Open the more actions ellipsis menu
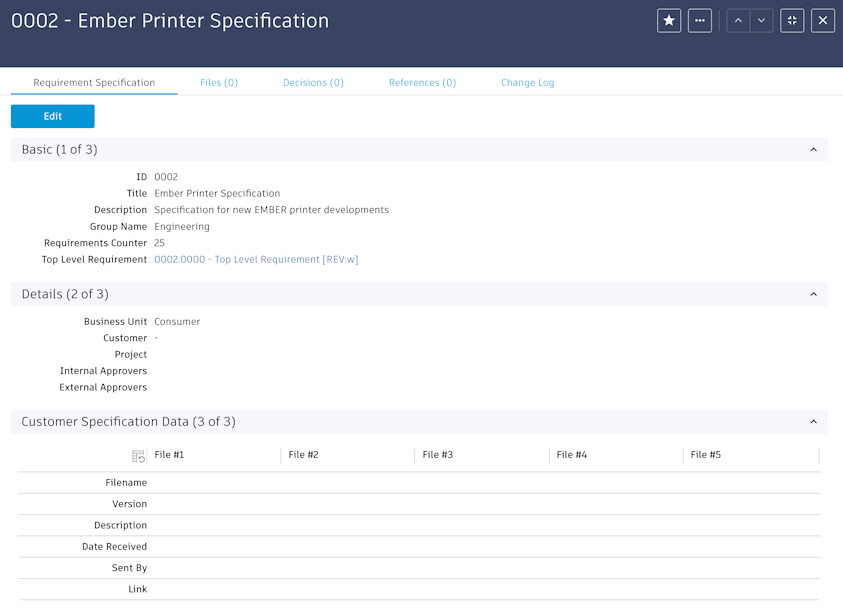Screen dimensions: 843x612 [699, 21]
